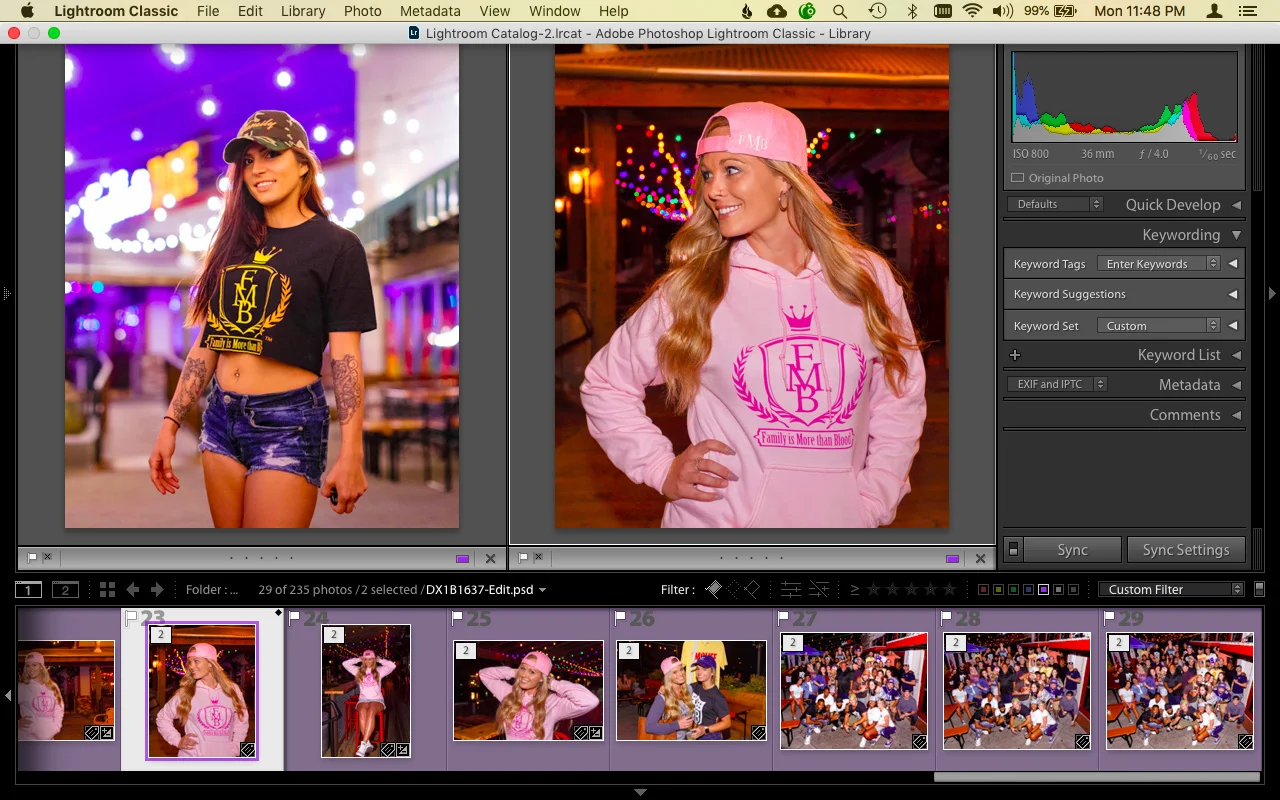Open the Window menu

554,11
